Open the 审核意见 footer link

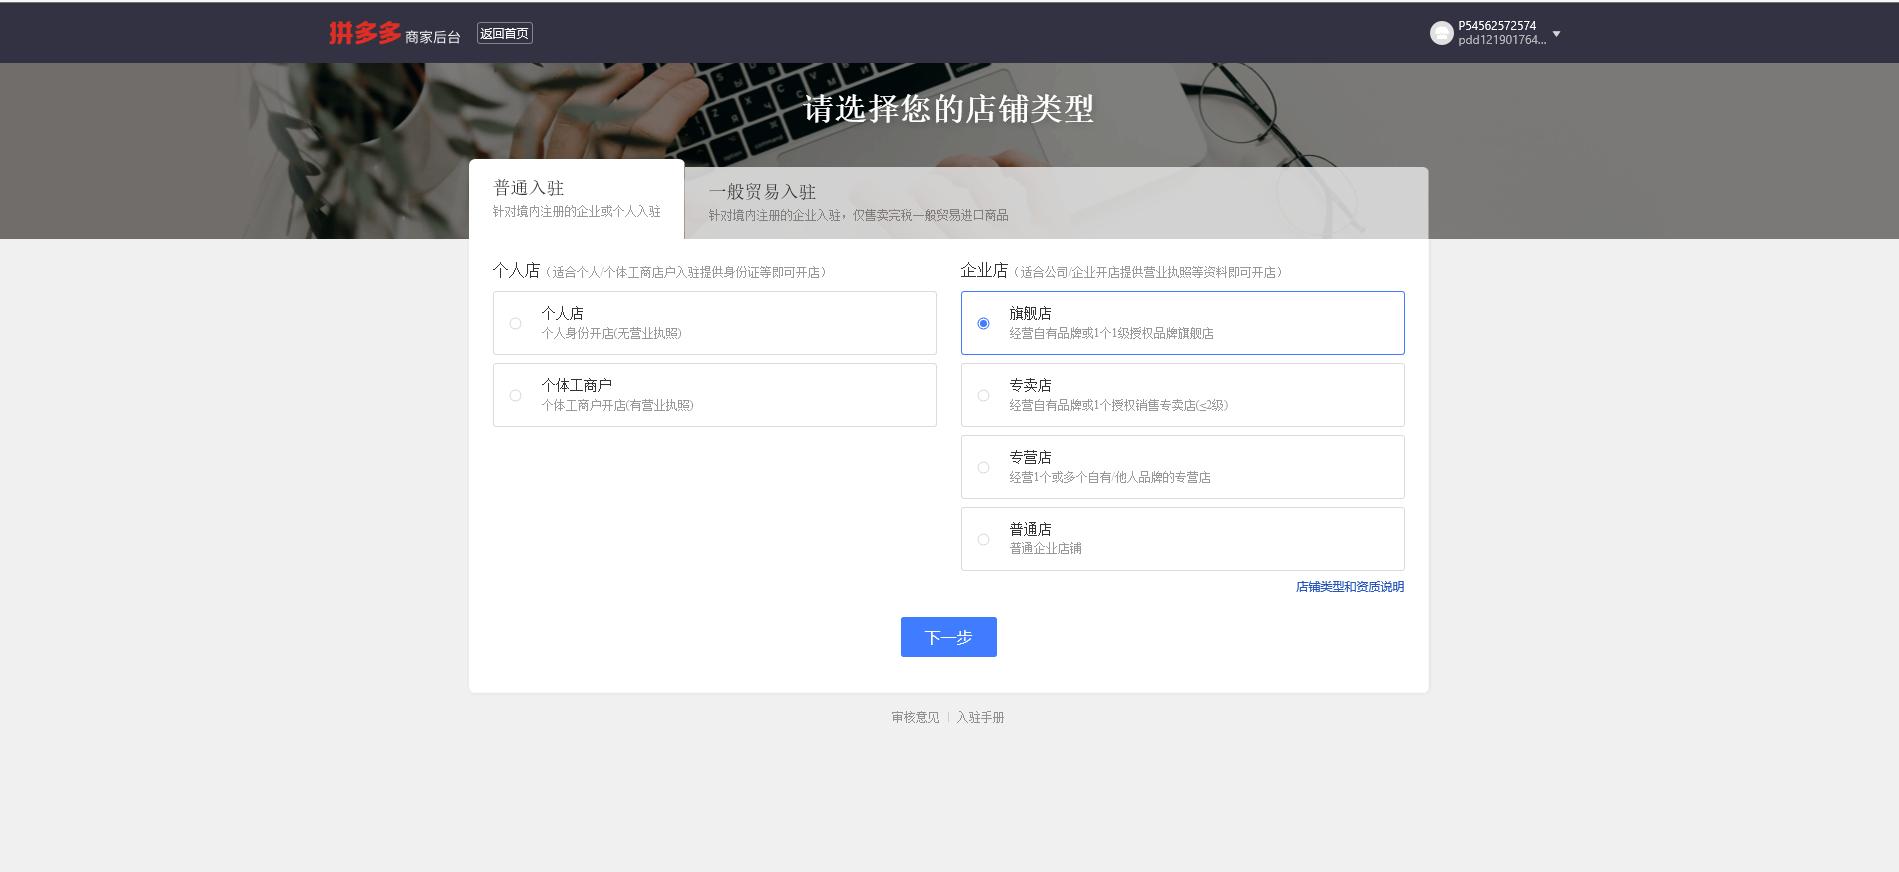coord(915,717)
